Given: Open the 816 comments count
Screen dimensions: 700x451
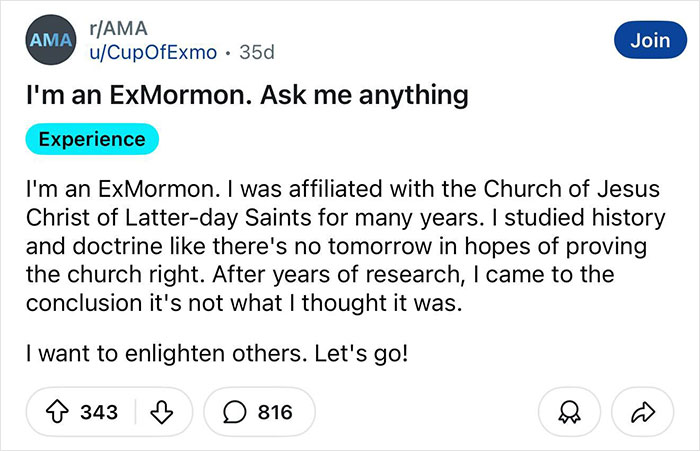Looking at the screenshot, I should pos(275,412).
